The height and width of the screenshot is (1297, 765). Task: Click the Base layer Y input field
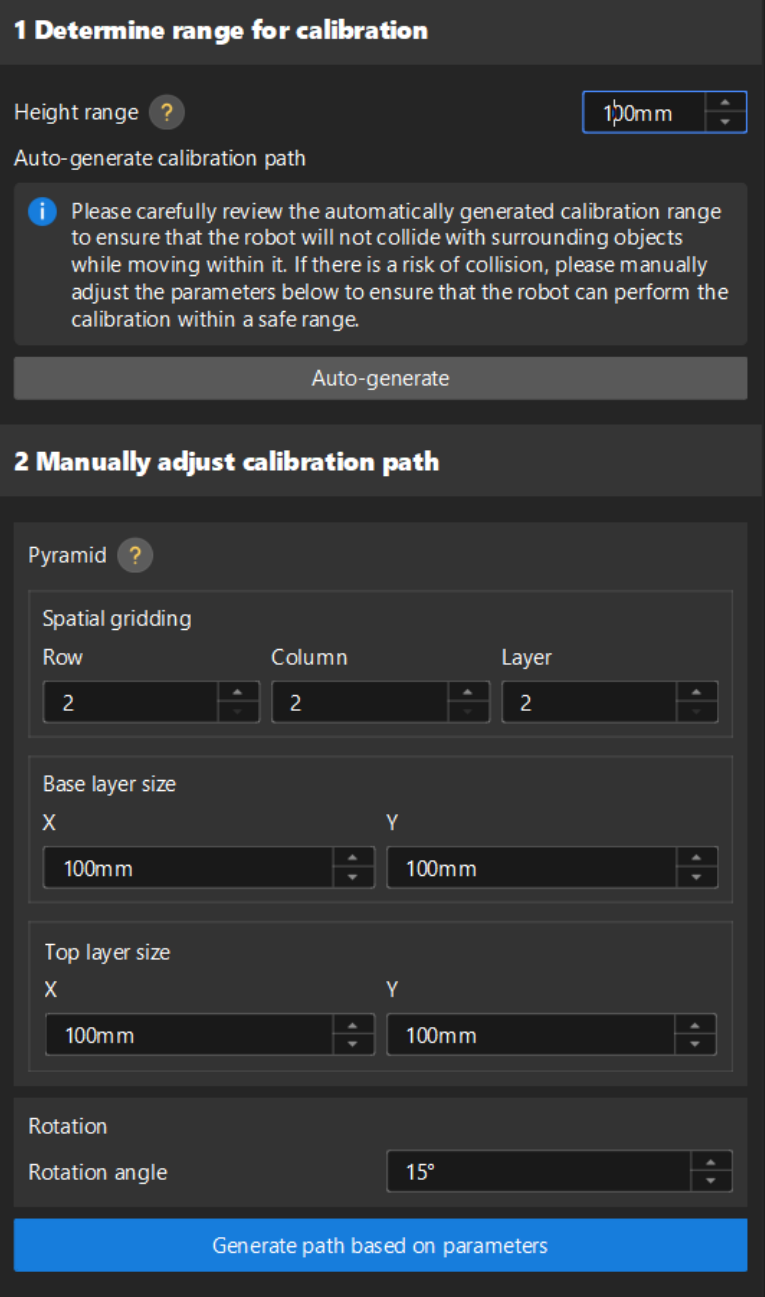pos(530,867)
